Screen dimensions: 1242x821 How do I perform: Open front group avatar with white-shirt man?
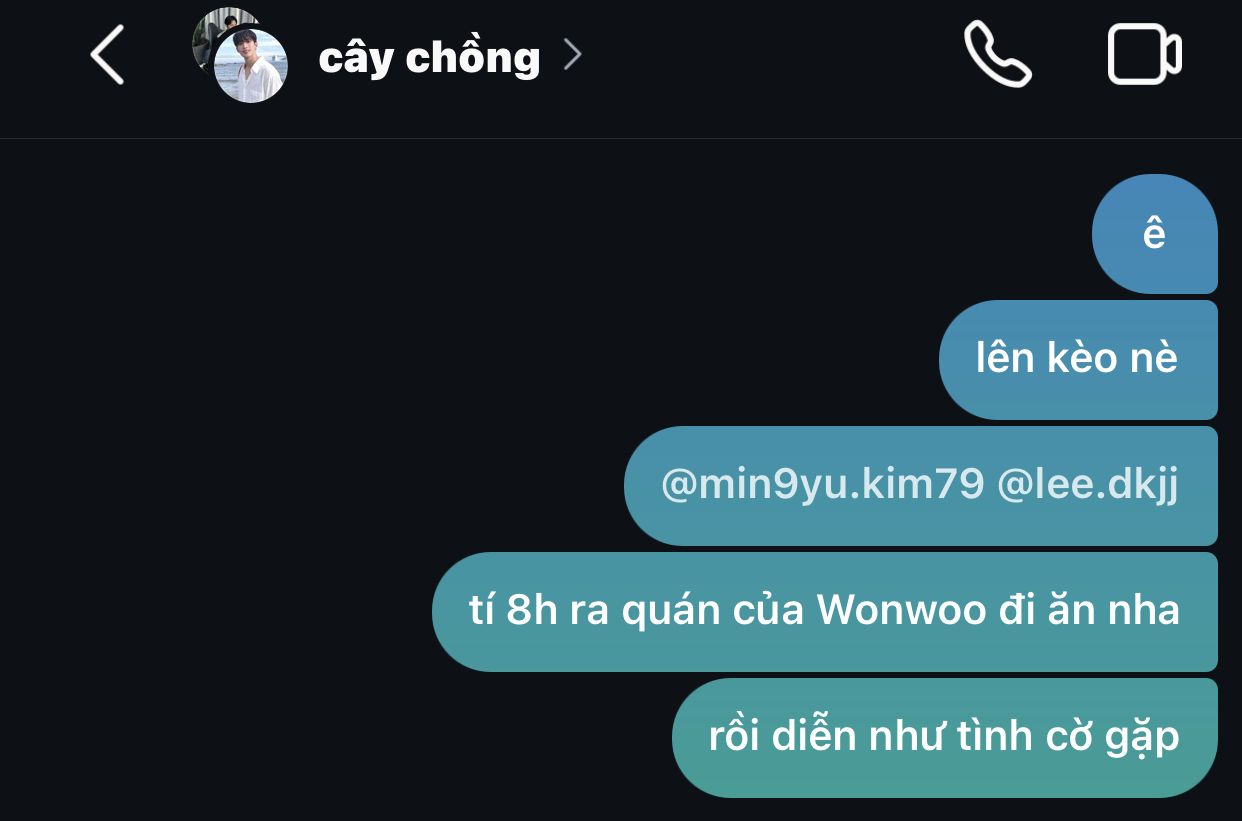[251, 66]
